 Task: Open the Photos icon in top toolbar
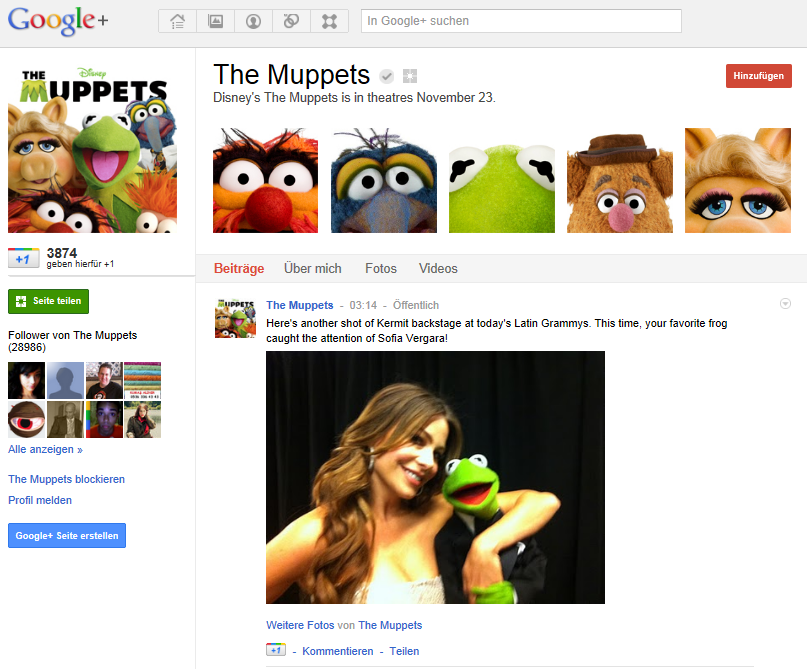click(x=215, y=21)
